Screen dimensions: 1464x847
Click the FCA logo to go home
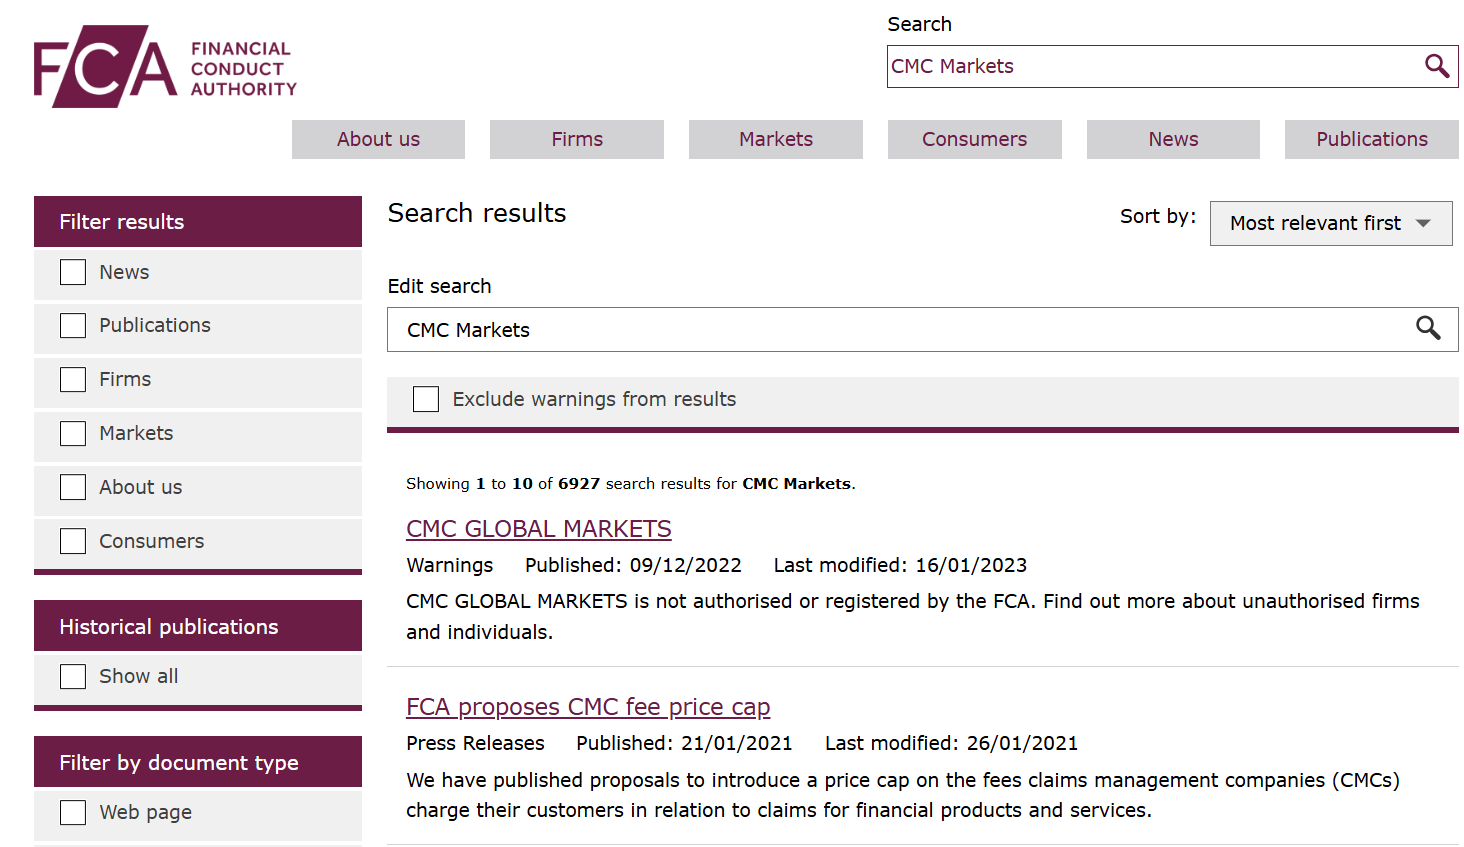165,67
